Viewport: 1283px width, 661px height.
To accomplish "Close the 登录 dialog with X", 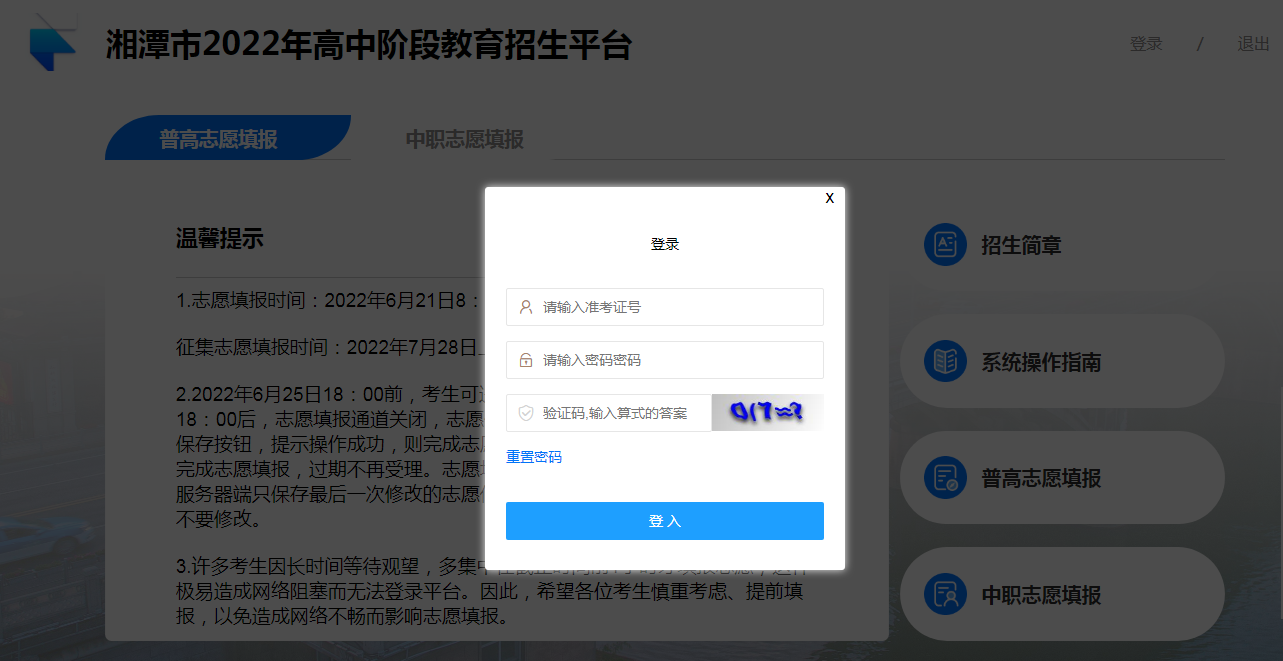I will coord(830,198).
